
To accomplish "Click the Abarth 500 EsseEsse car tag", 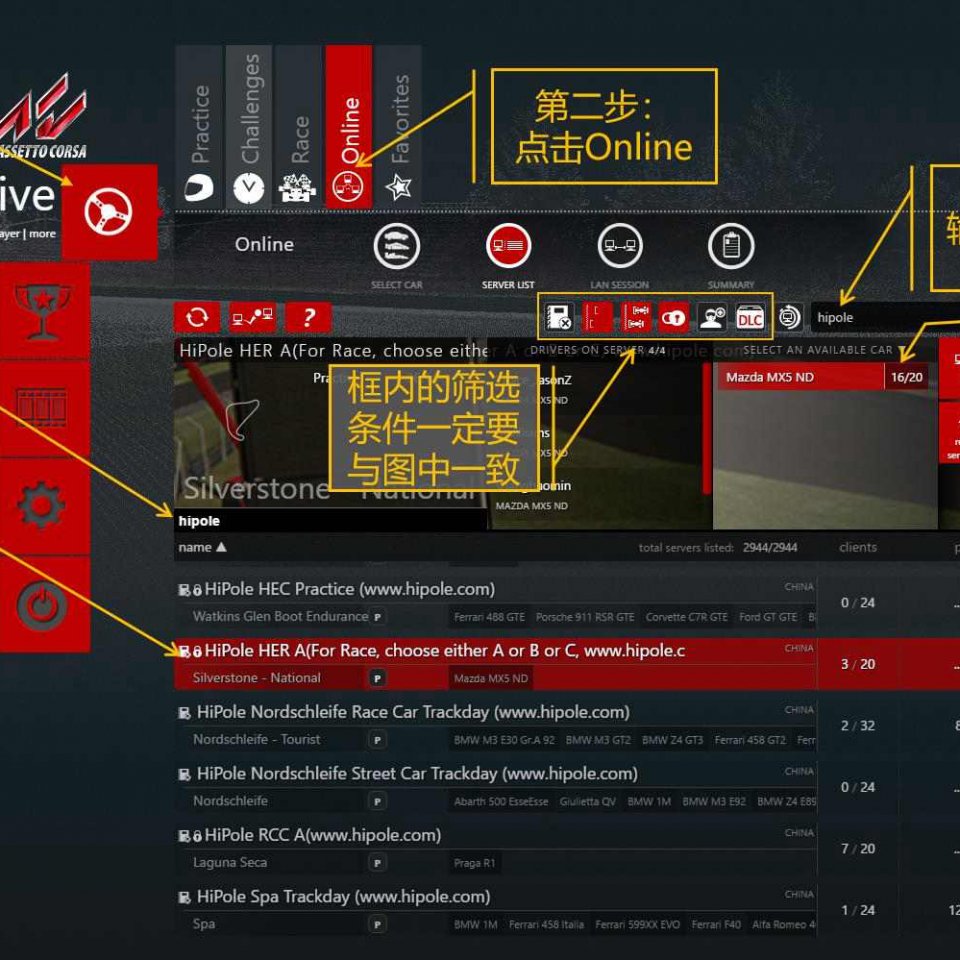I will [501, 802].
